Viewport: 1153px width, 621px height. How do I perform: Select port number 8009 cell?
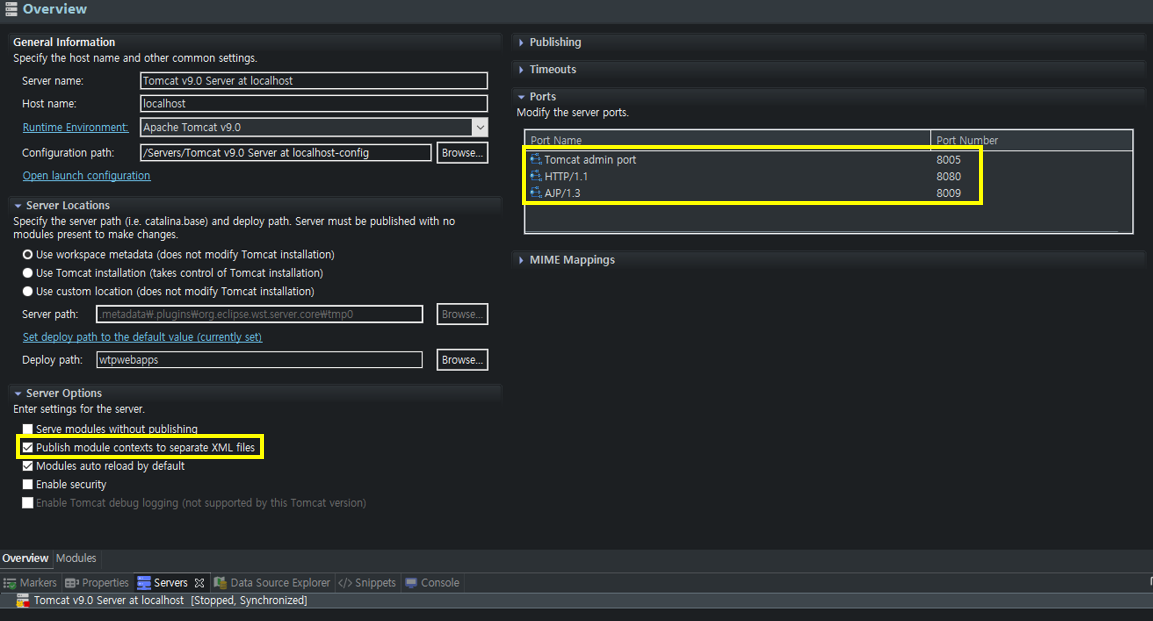tap(949, 193)
